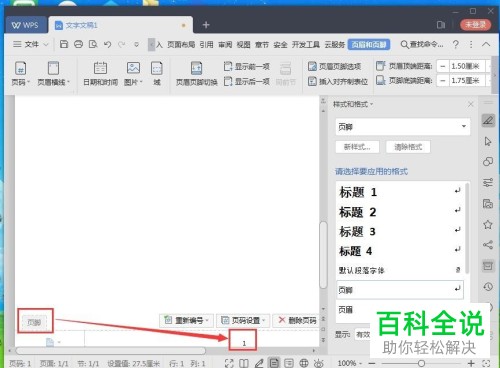500x368 pixels.
Task: Click the Print icon in quick access toolbar
Action: (x=78, y=44)
